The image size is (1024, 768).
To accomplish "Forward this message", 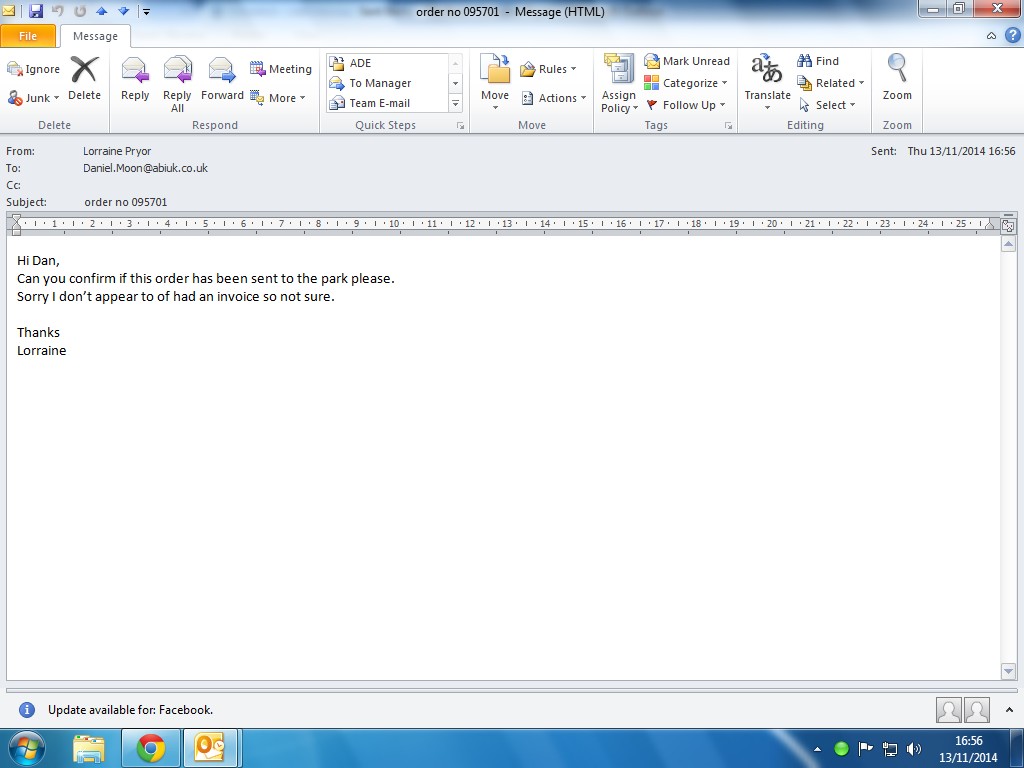I will pyautogui.click(x=222, y=79).
